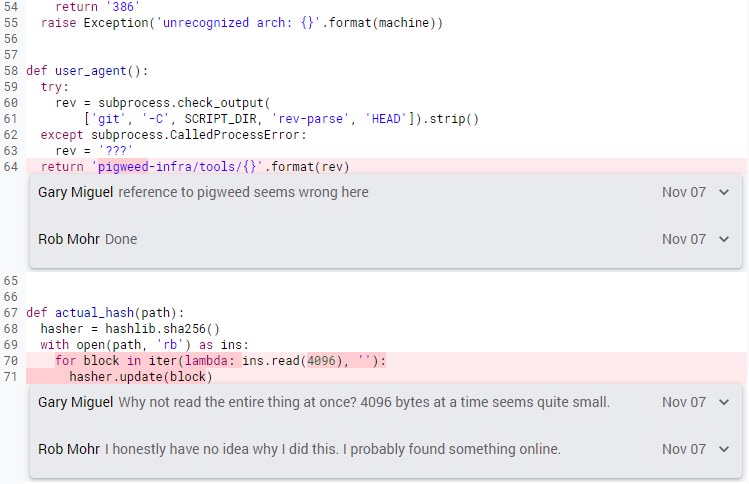Open reply 'I honestly have no idea why'
Image resolution: width=749 pixels, height=484 pixels.
[x=332, y=449]
